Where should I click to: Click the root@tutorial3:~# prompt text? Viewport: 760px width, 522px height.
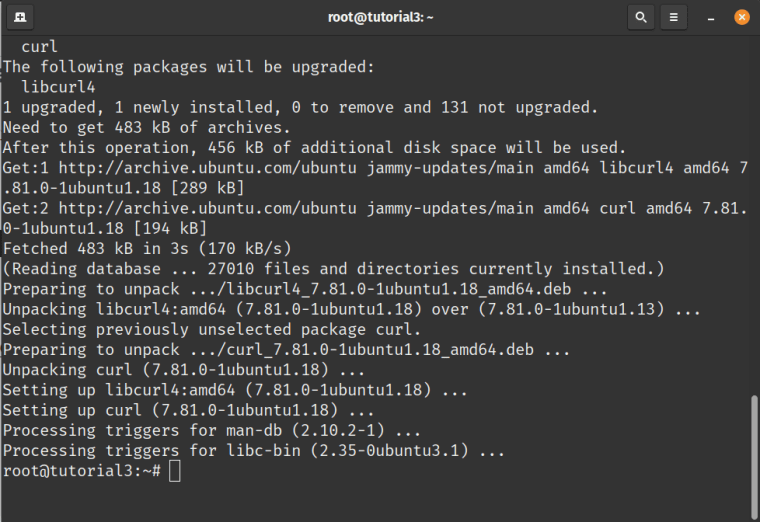81,471
